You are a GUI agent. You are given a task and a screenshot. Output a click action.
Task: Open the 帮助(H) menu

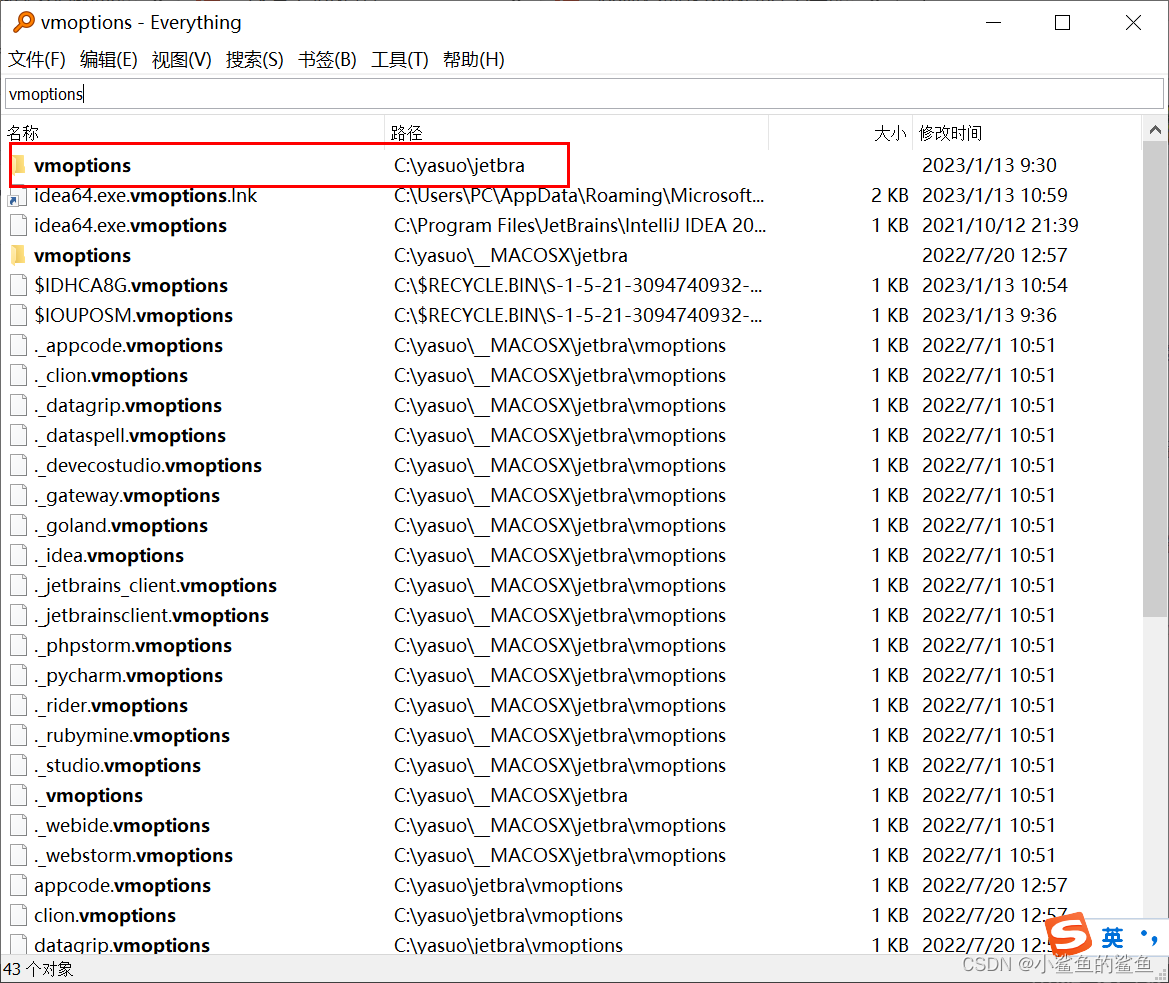pyautogui.click(x=472, y=59)
